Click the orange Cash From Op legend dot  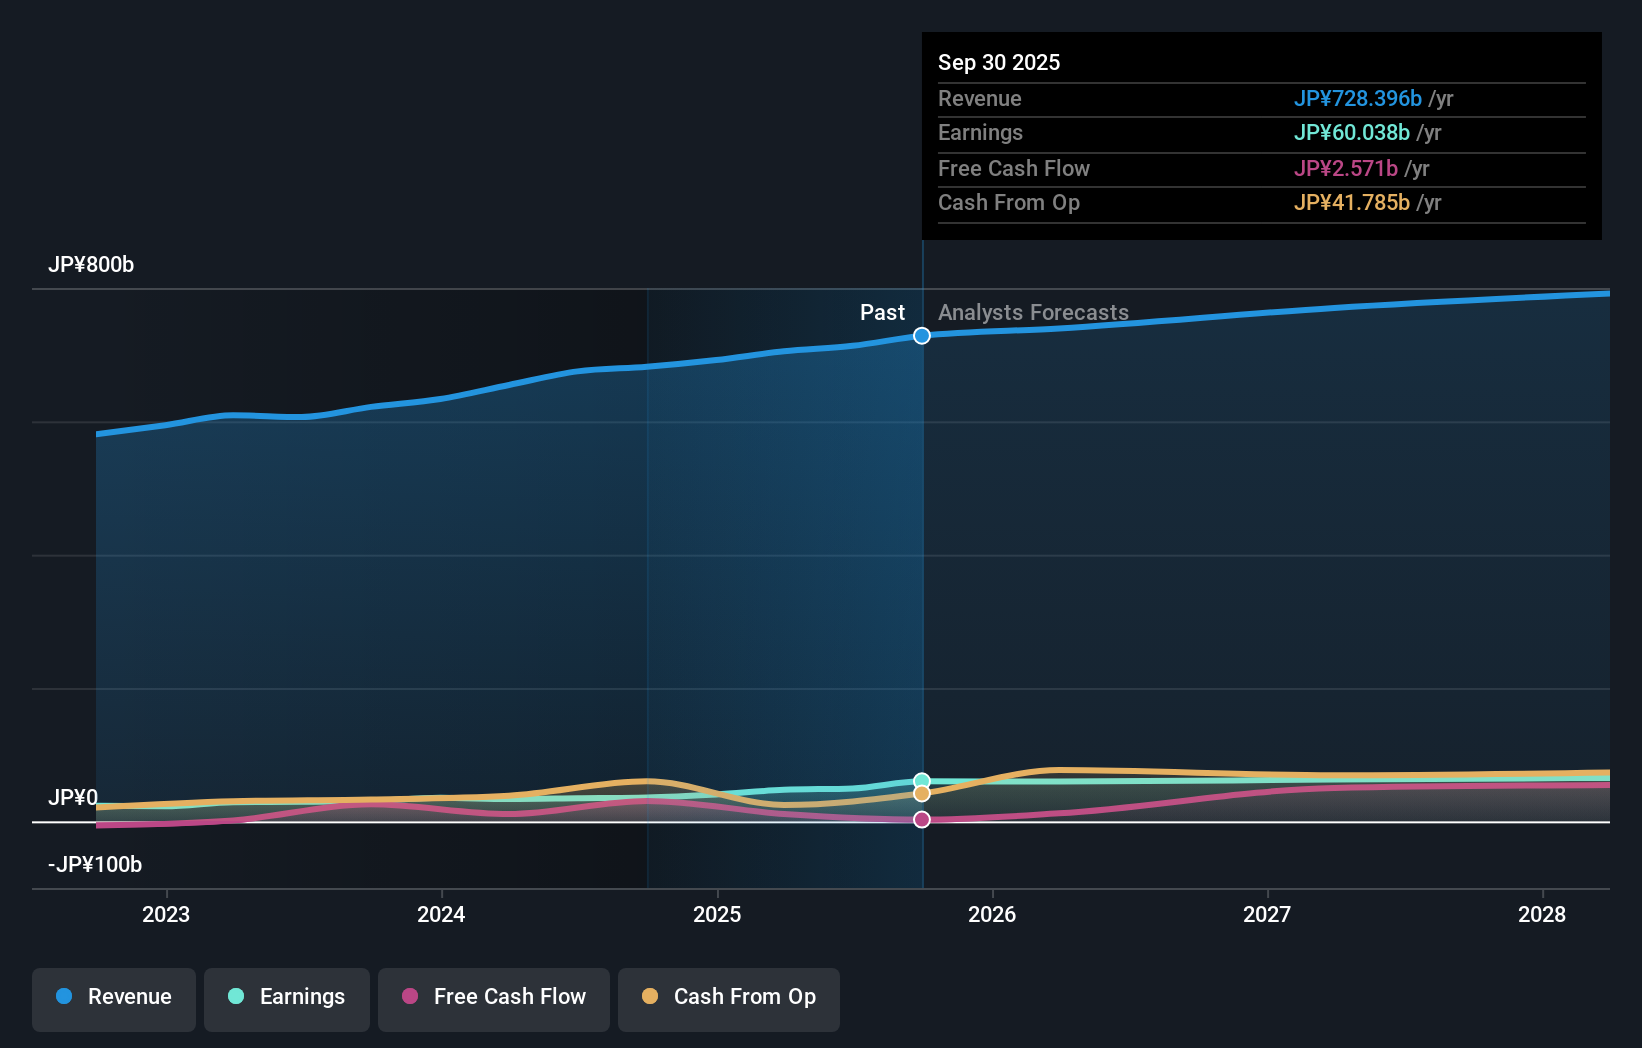tap(650, 997)
